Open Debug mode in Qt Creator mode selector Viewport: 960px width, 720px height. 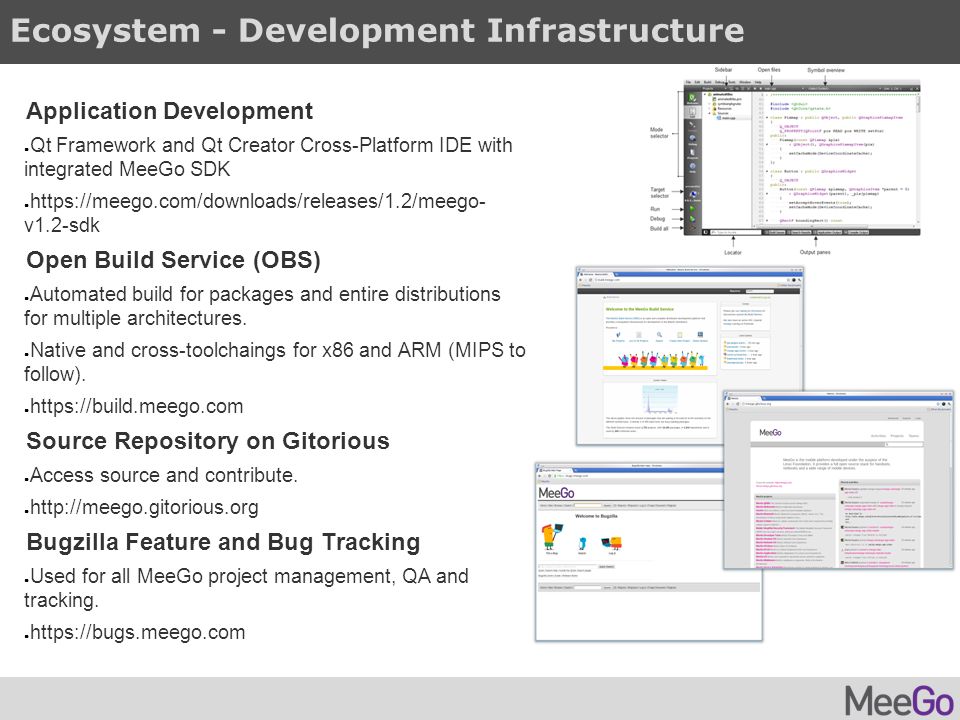[x=692, y=140]
